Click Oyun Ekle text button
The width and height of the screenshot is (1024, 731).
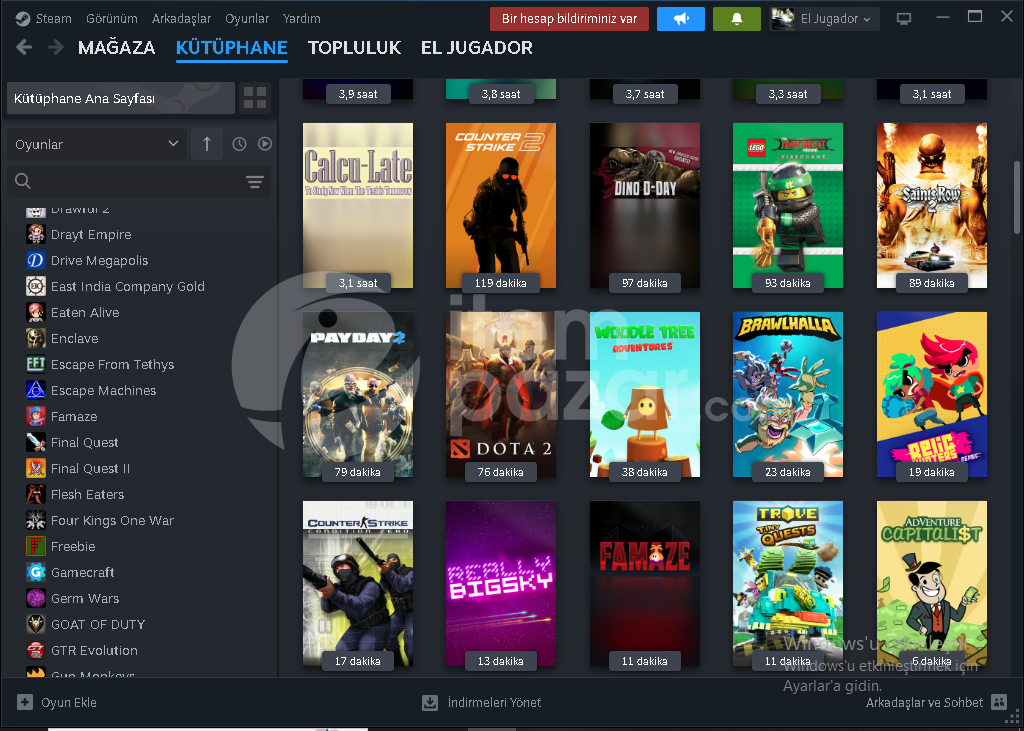[x=69, y=702]
